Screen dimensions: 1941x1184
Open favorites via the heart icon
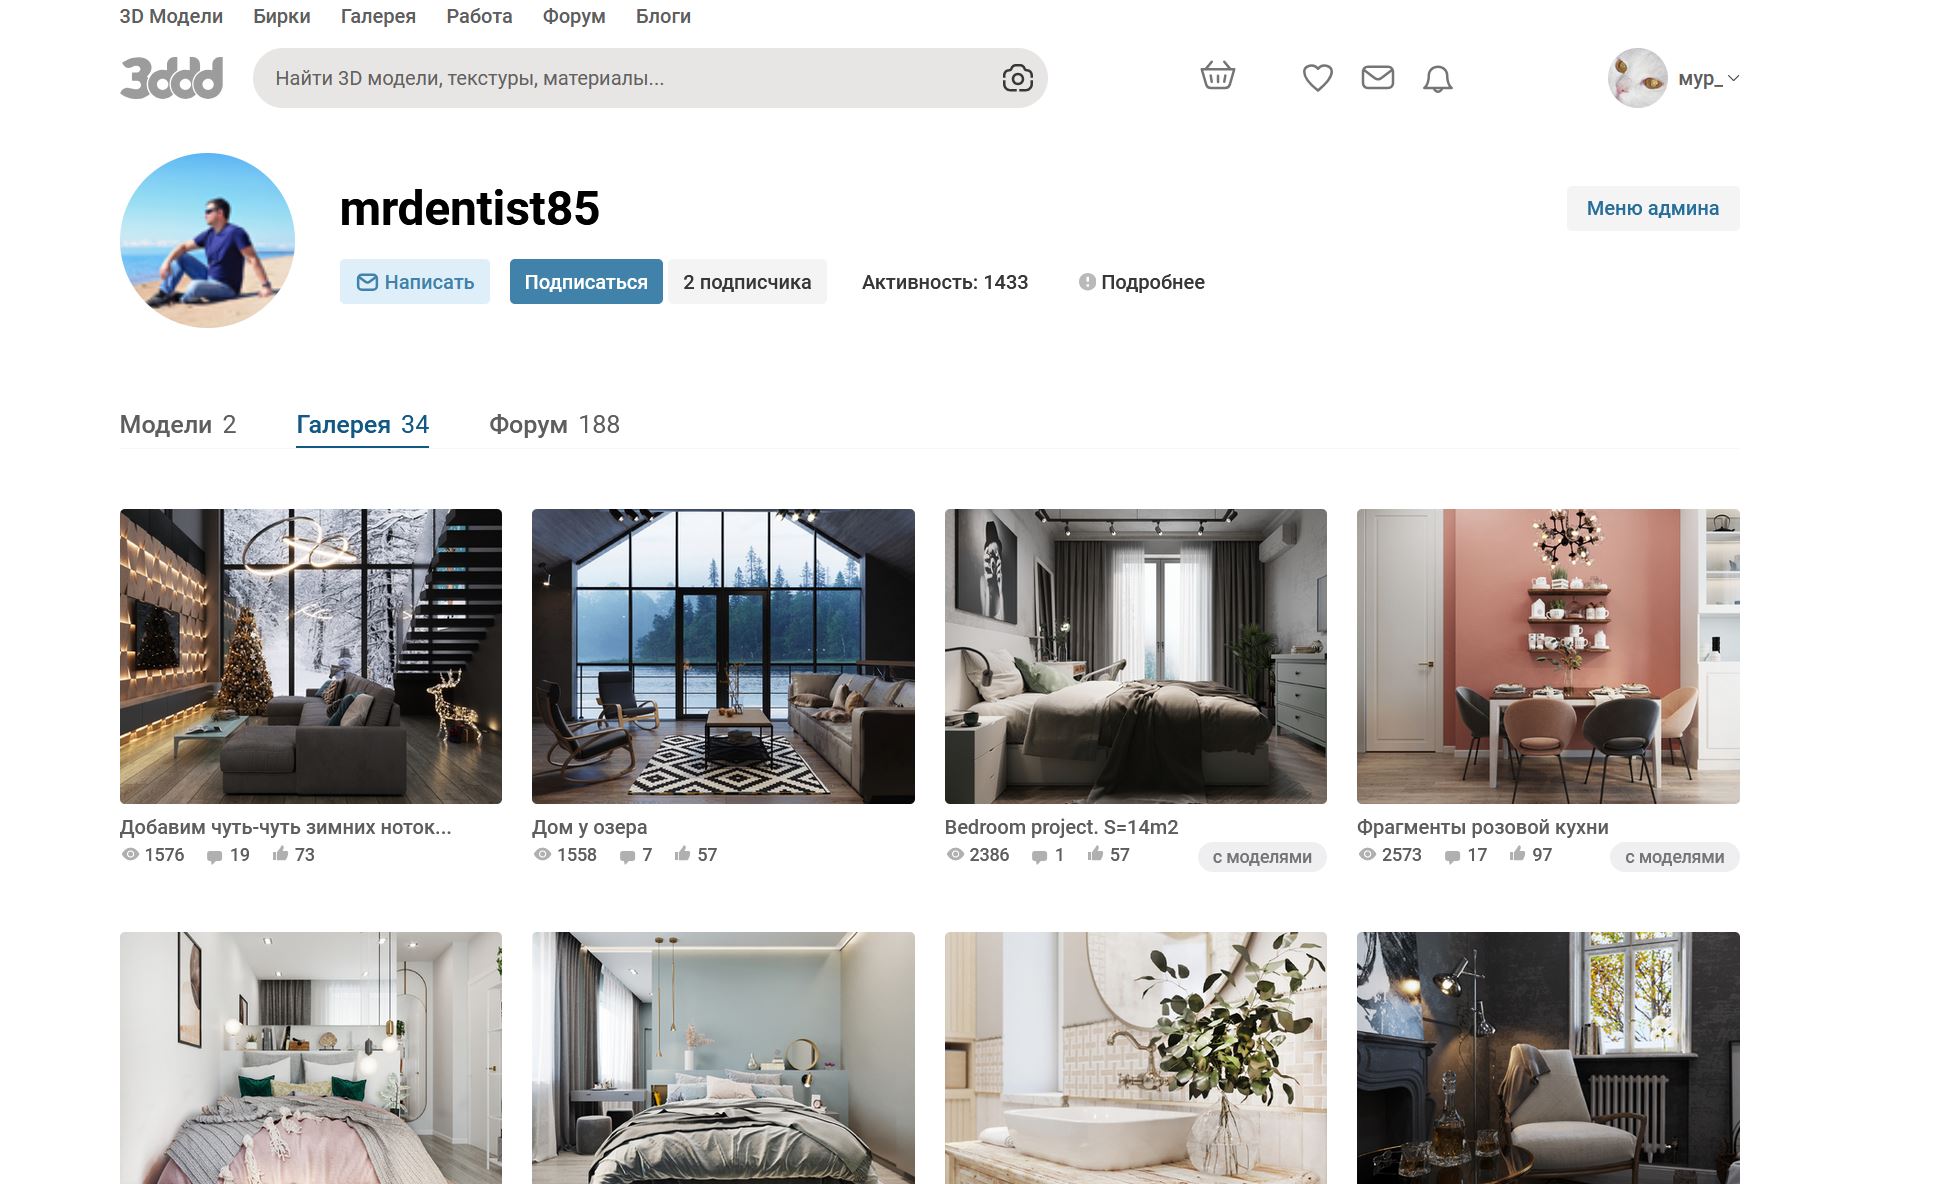(x=1317, y=77)
